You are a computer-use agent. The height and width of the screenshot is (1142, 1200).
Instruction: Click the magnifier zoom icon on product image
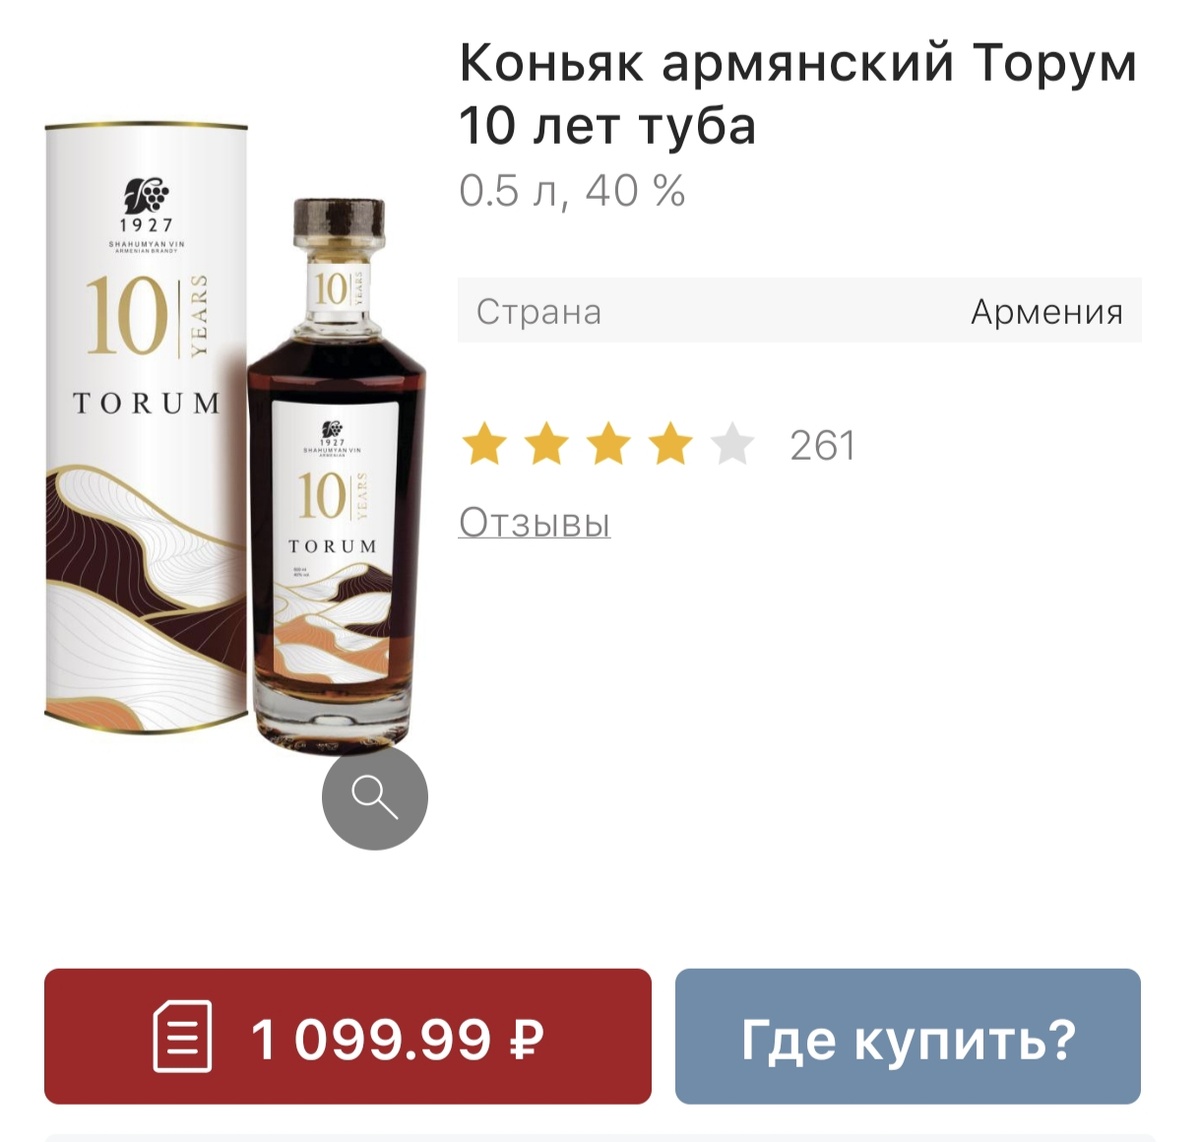[375, 797]
